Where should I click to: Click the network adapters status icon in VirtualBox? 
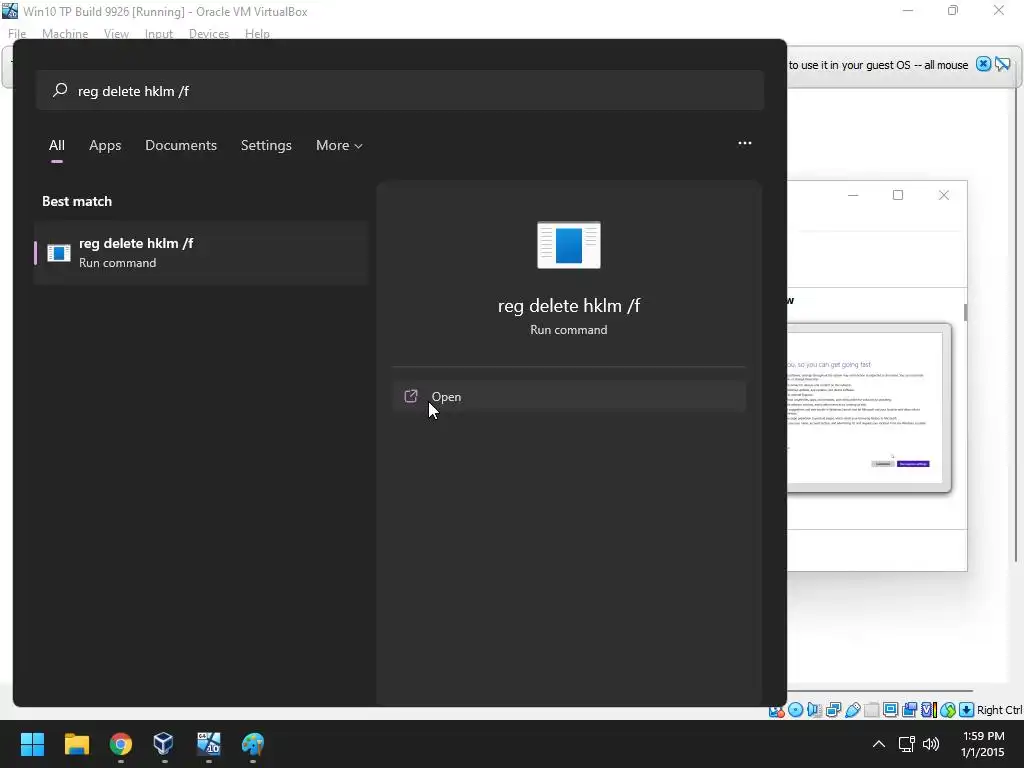(x=833, y=710)
